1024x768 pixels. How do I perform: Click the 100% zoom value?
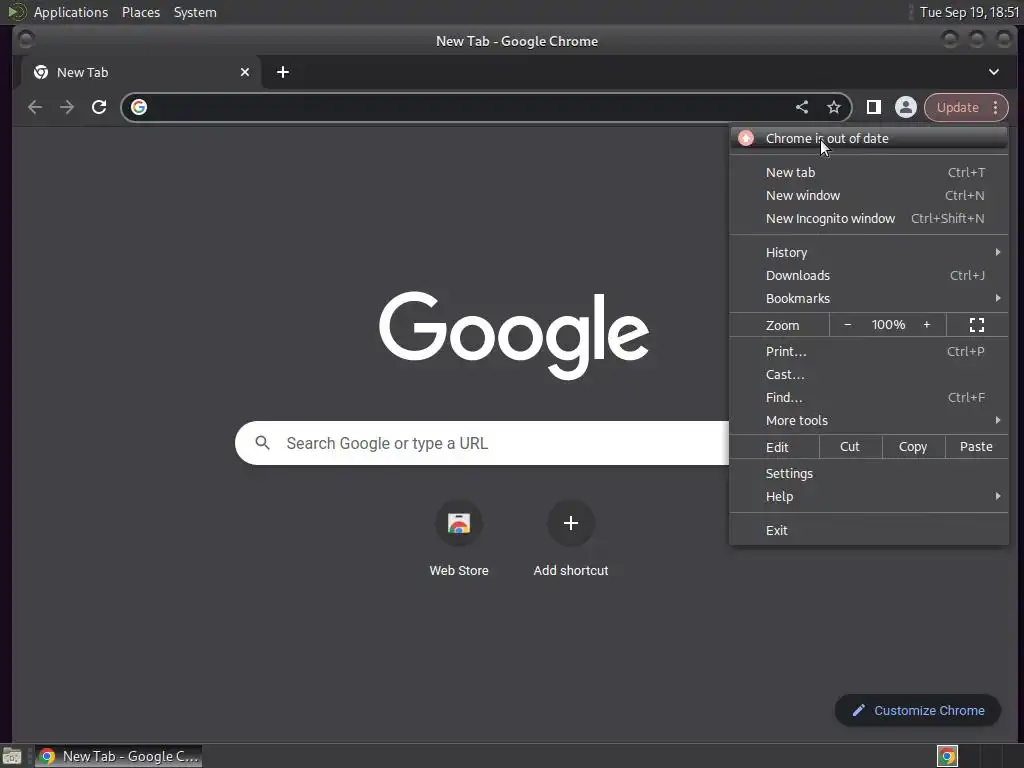point(888,325)
